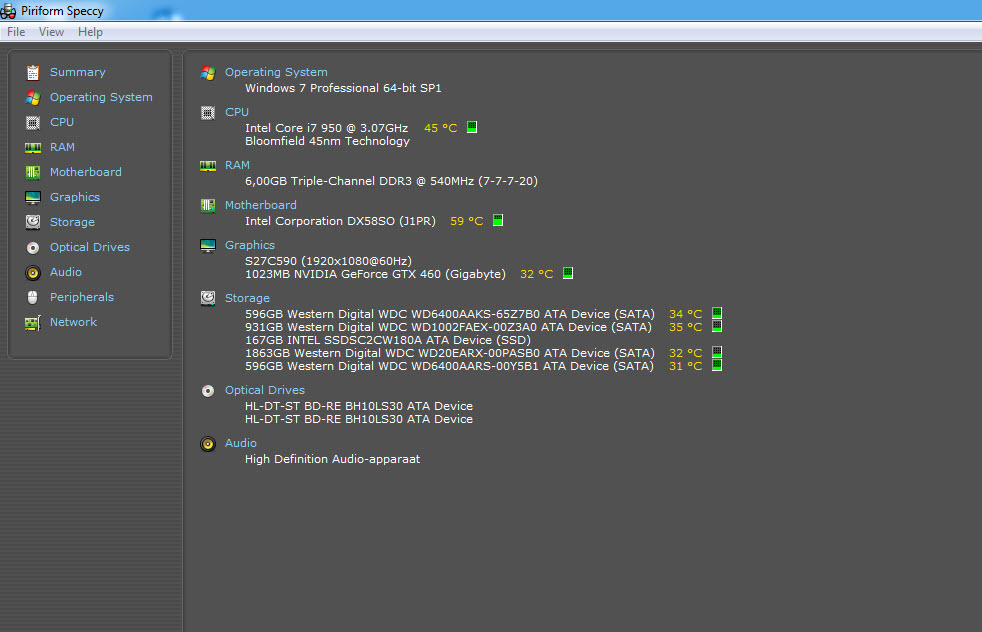Click the GPU temperature indicator next to 32 °C

click(568, 273)
